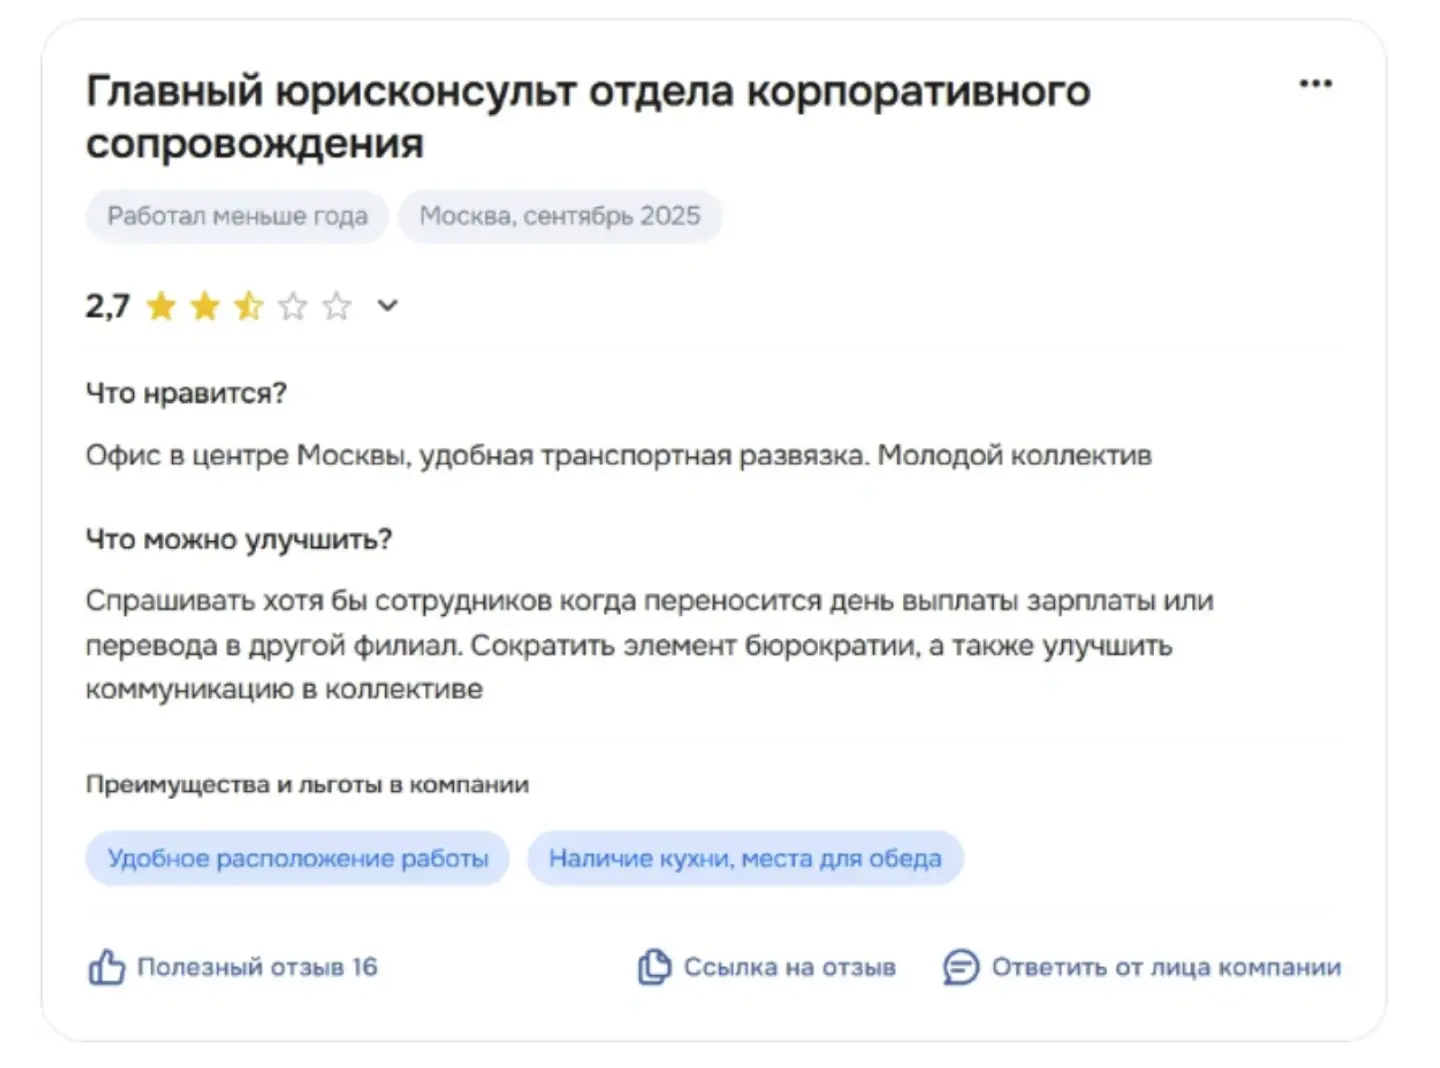Viewport: 1440px width, 1068px height.
Task: Click the second gold rating star
Action: pos(205,306)
